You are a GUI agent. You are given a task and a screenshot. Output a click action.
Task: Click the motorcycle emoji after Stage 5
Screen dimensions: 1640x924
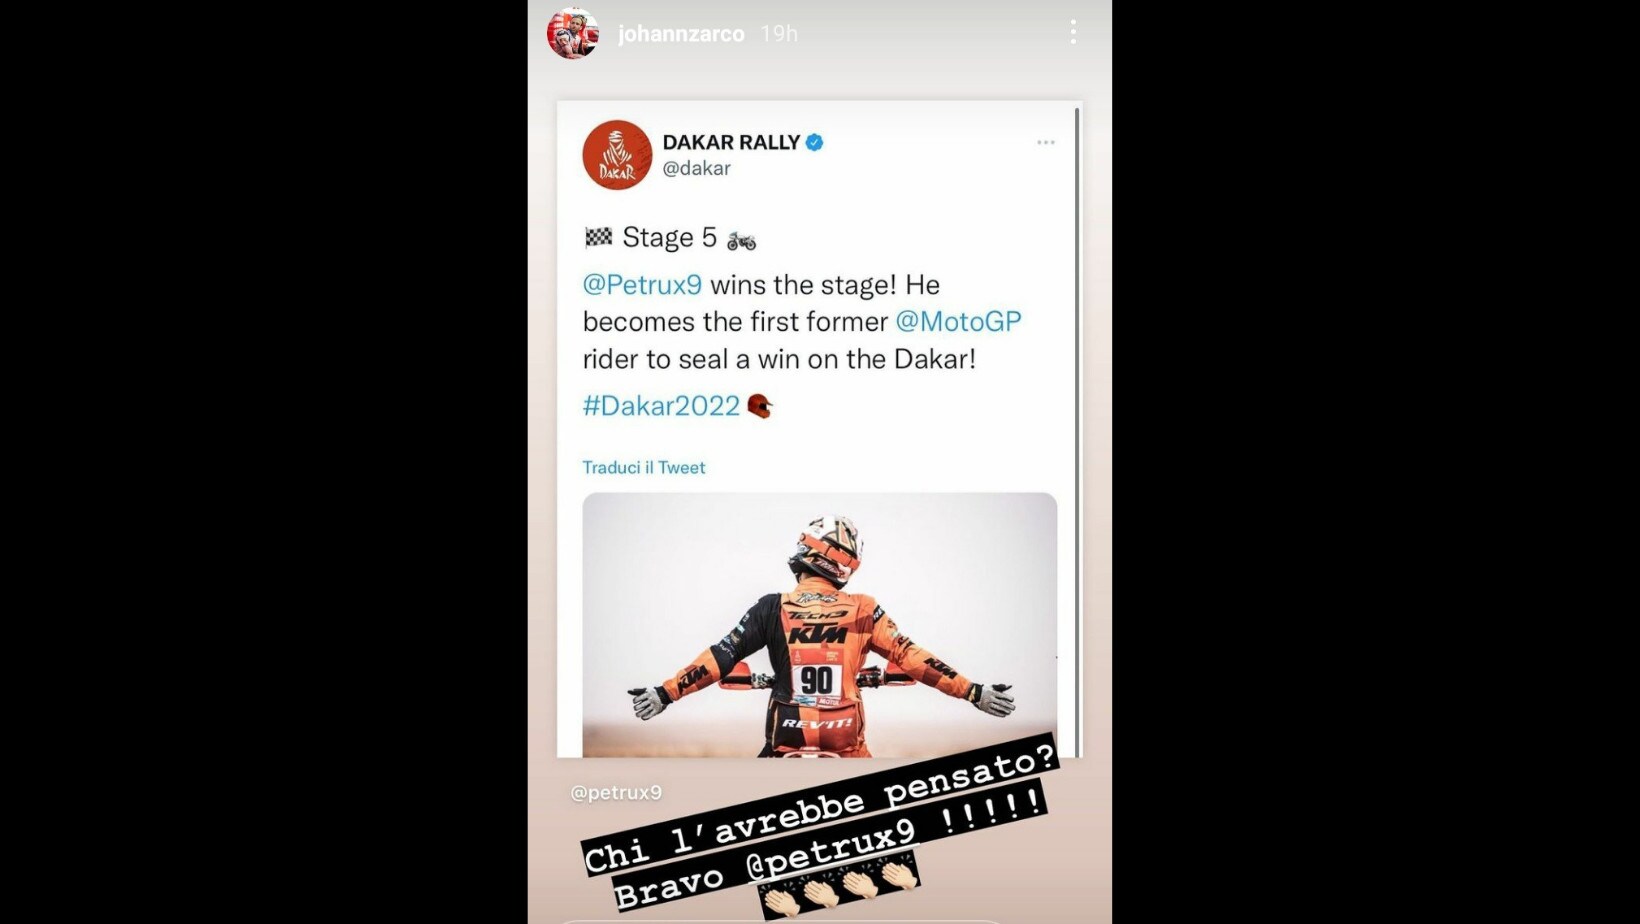pos(741,240)
